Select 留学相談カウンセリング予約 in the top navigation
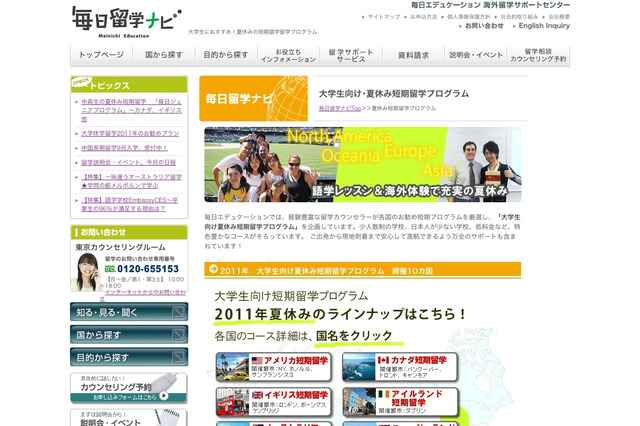Screen dimensions: 640x426 point(538,55)
